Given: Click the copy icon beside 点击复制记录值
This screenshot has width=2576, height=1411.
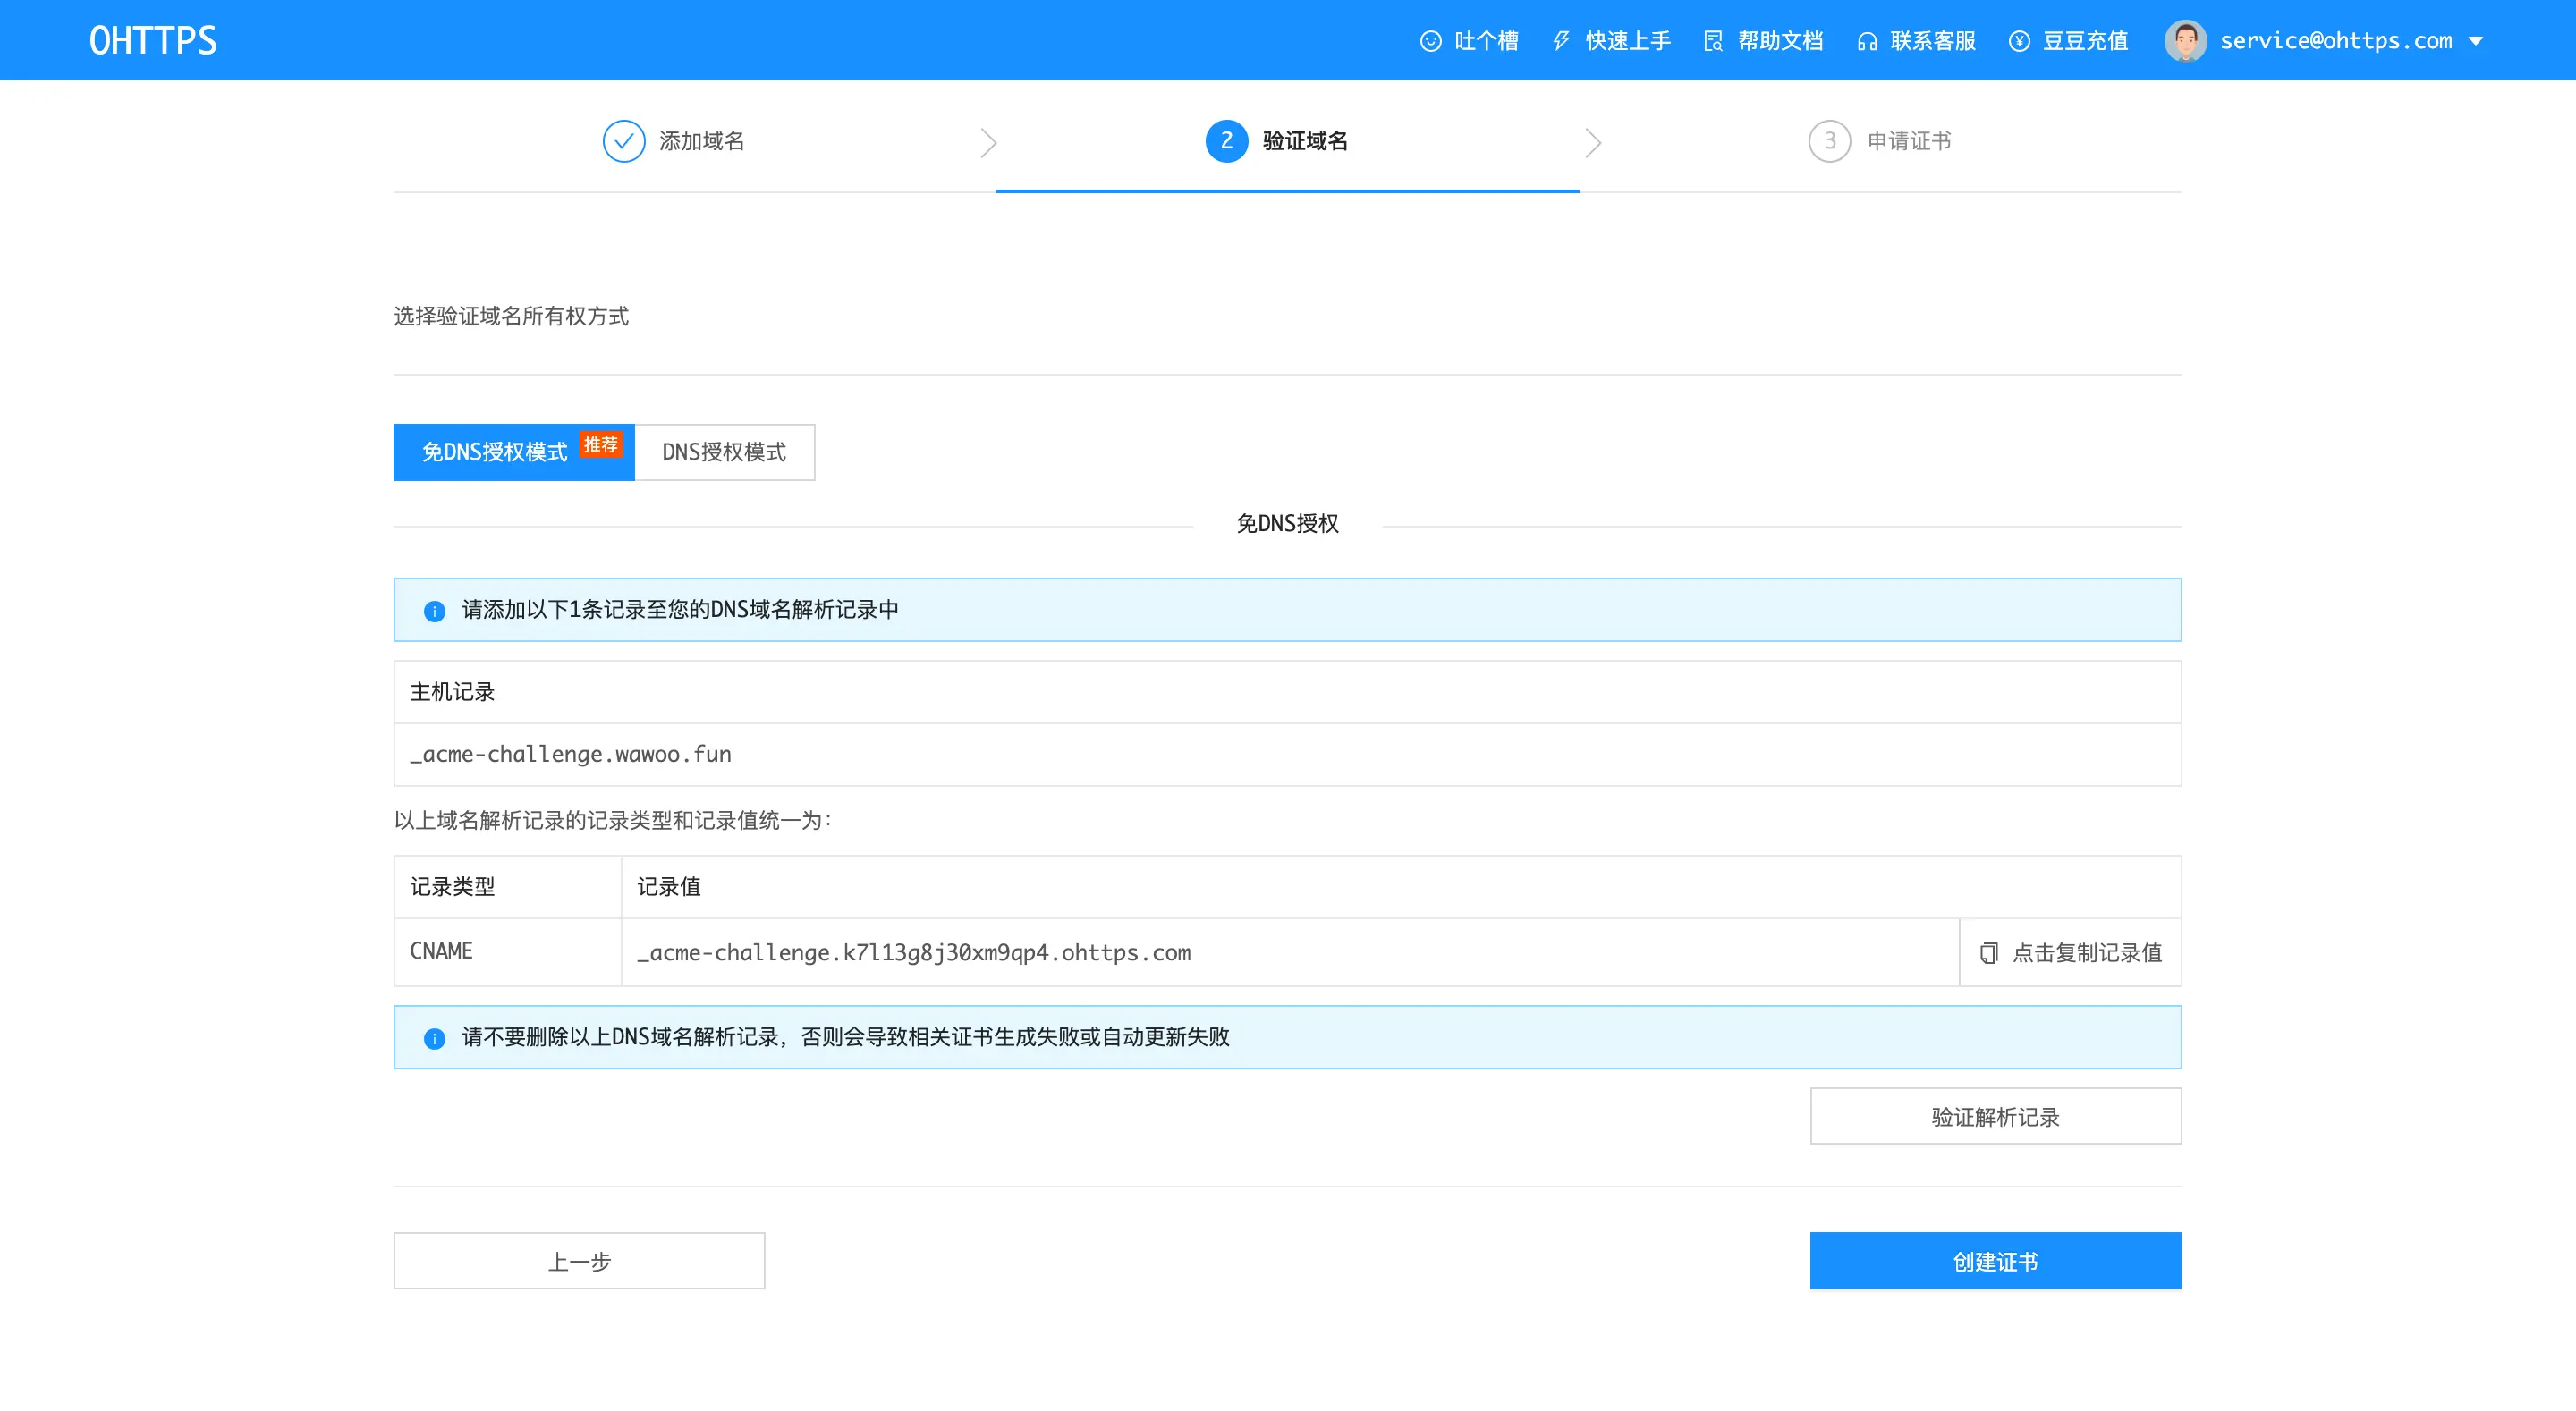Looking at the screenshot, I should (1989, 953).
